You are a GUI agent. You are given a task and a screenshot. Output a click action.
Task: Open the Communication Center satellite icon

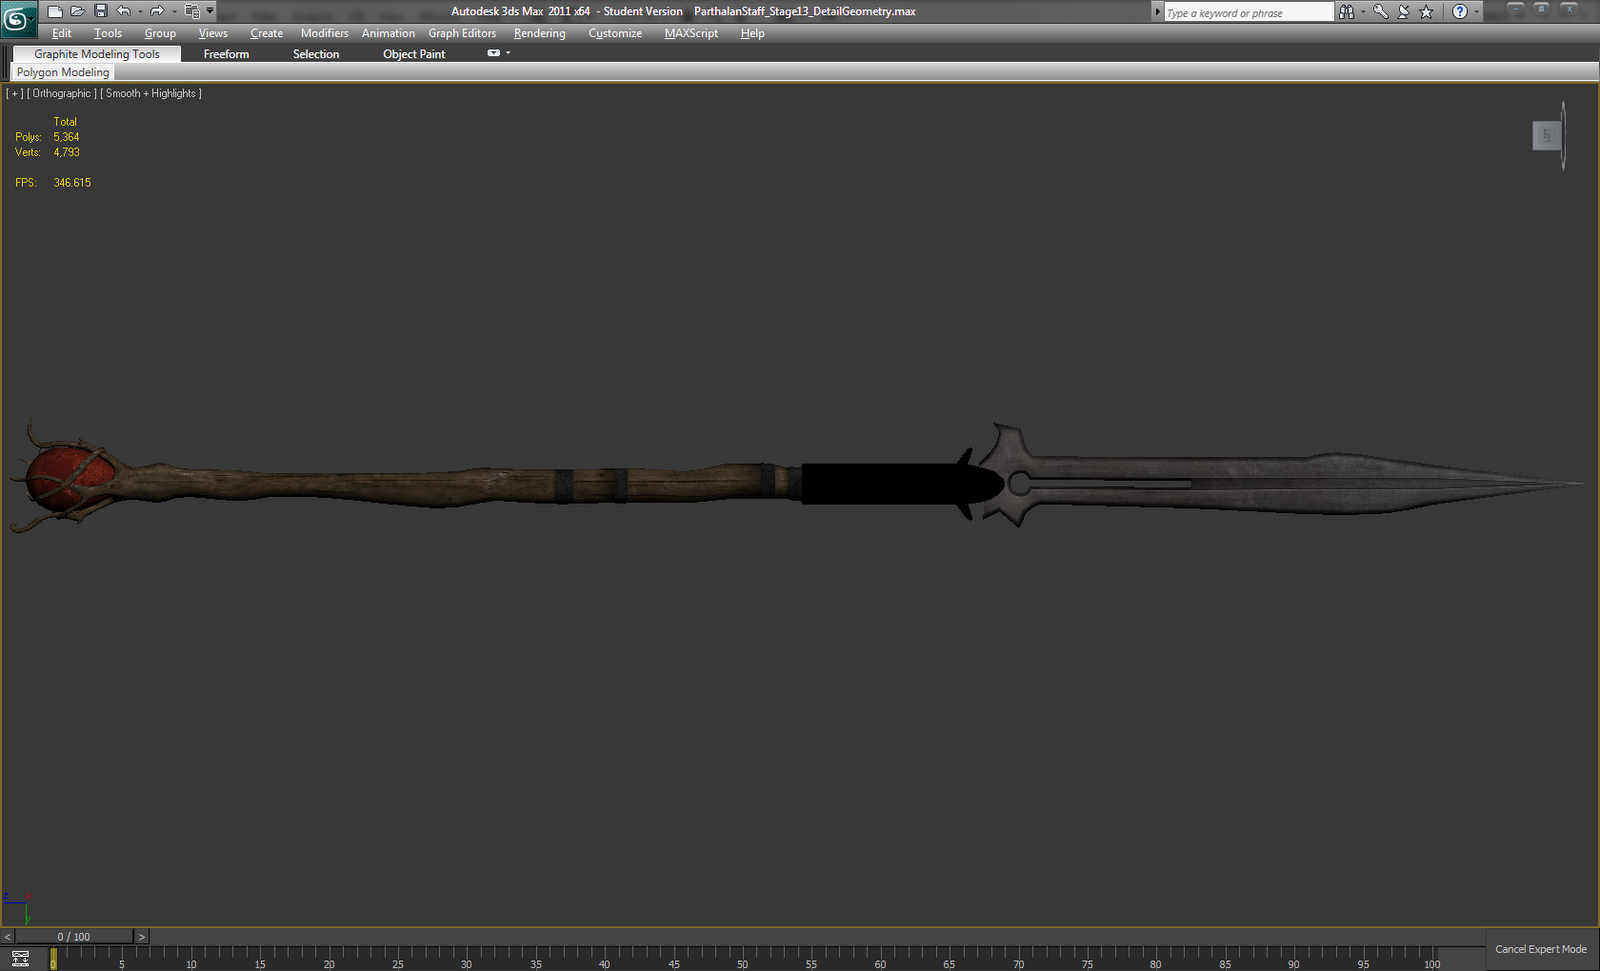(1402, 11)
